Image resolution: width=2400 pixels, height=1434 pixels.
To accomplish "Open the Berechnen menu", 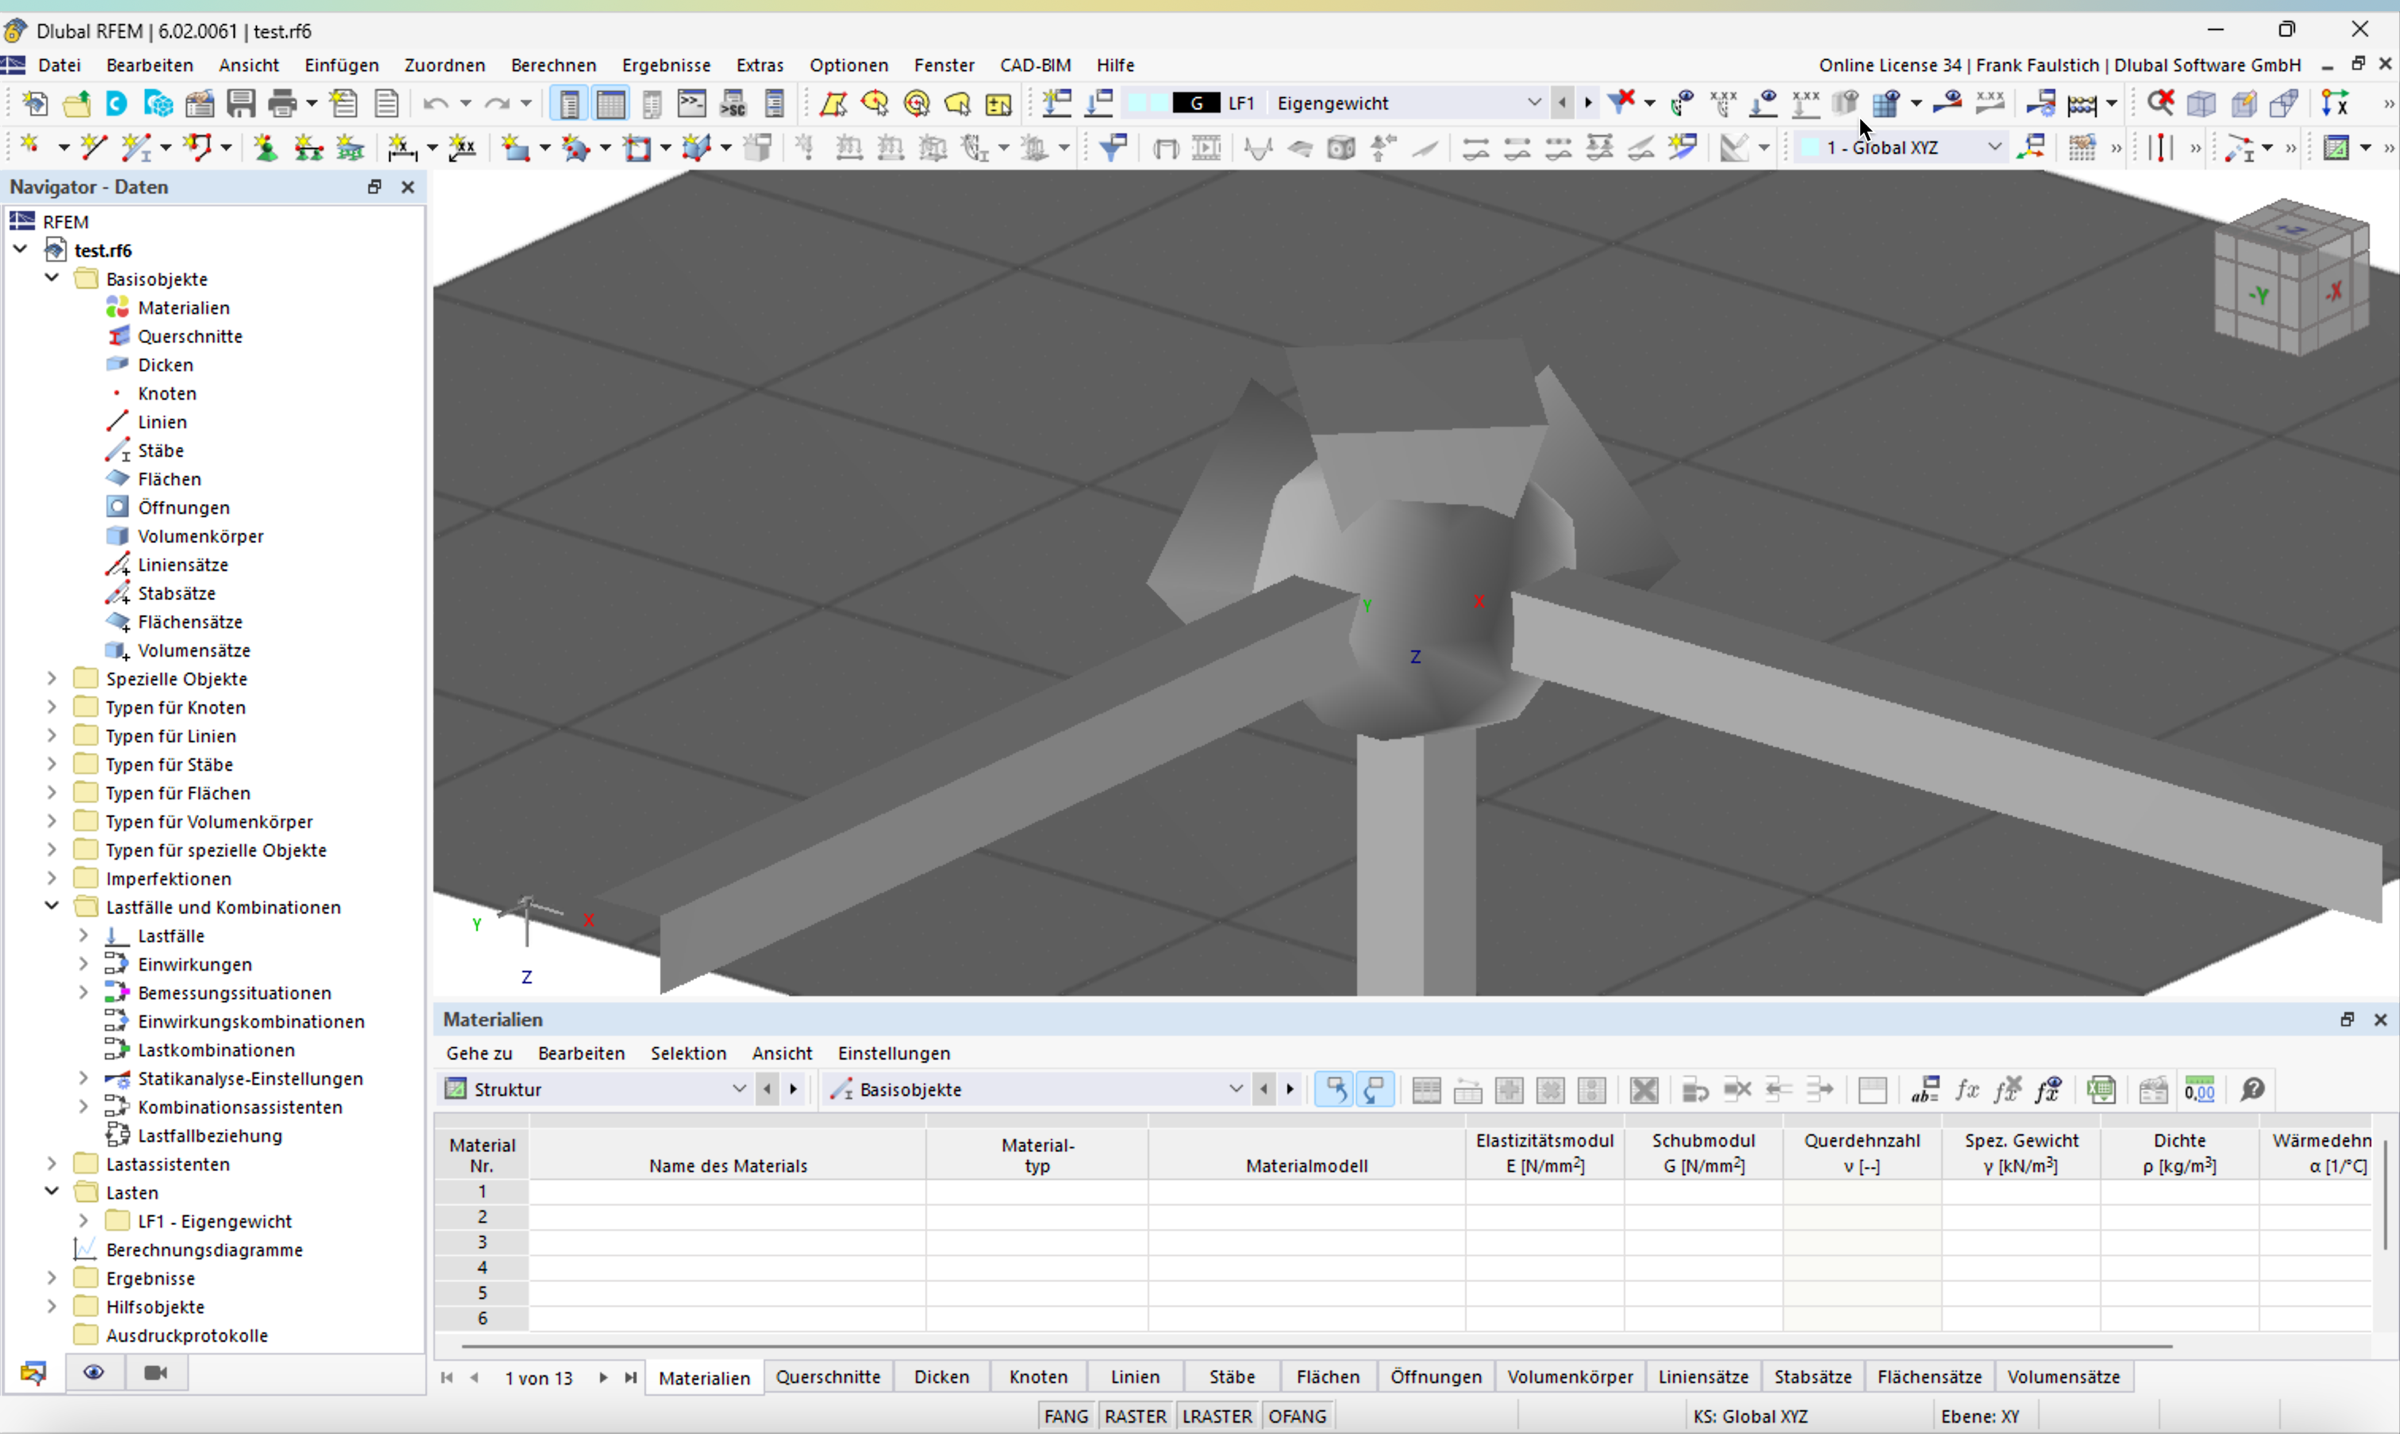I will point(553,65).
